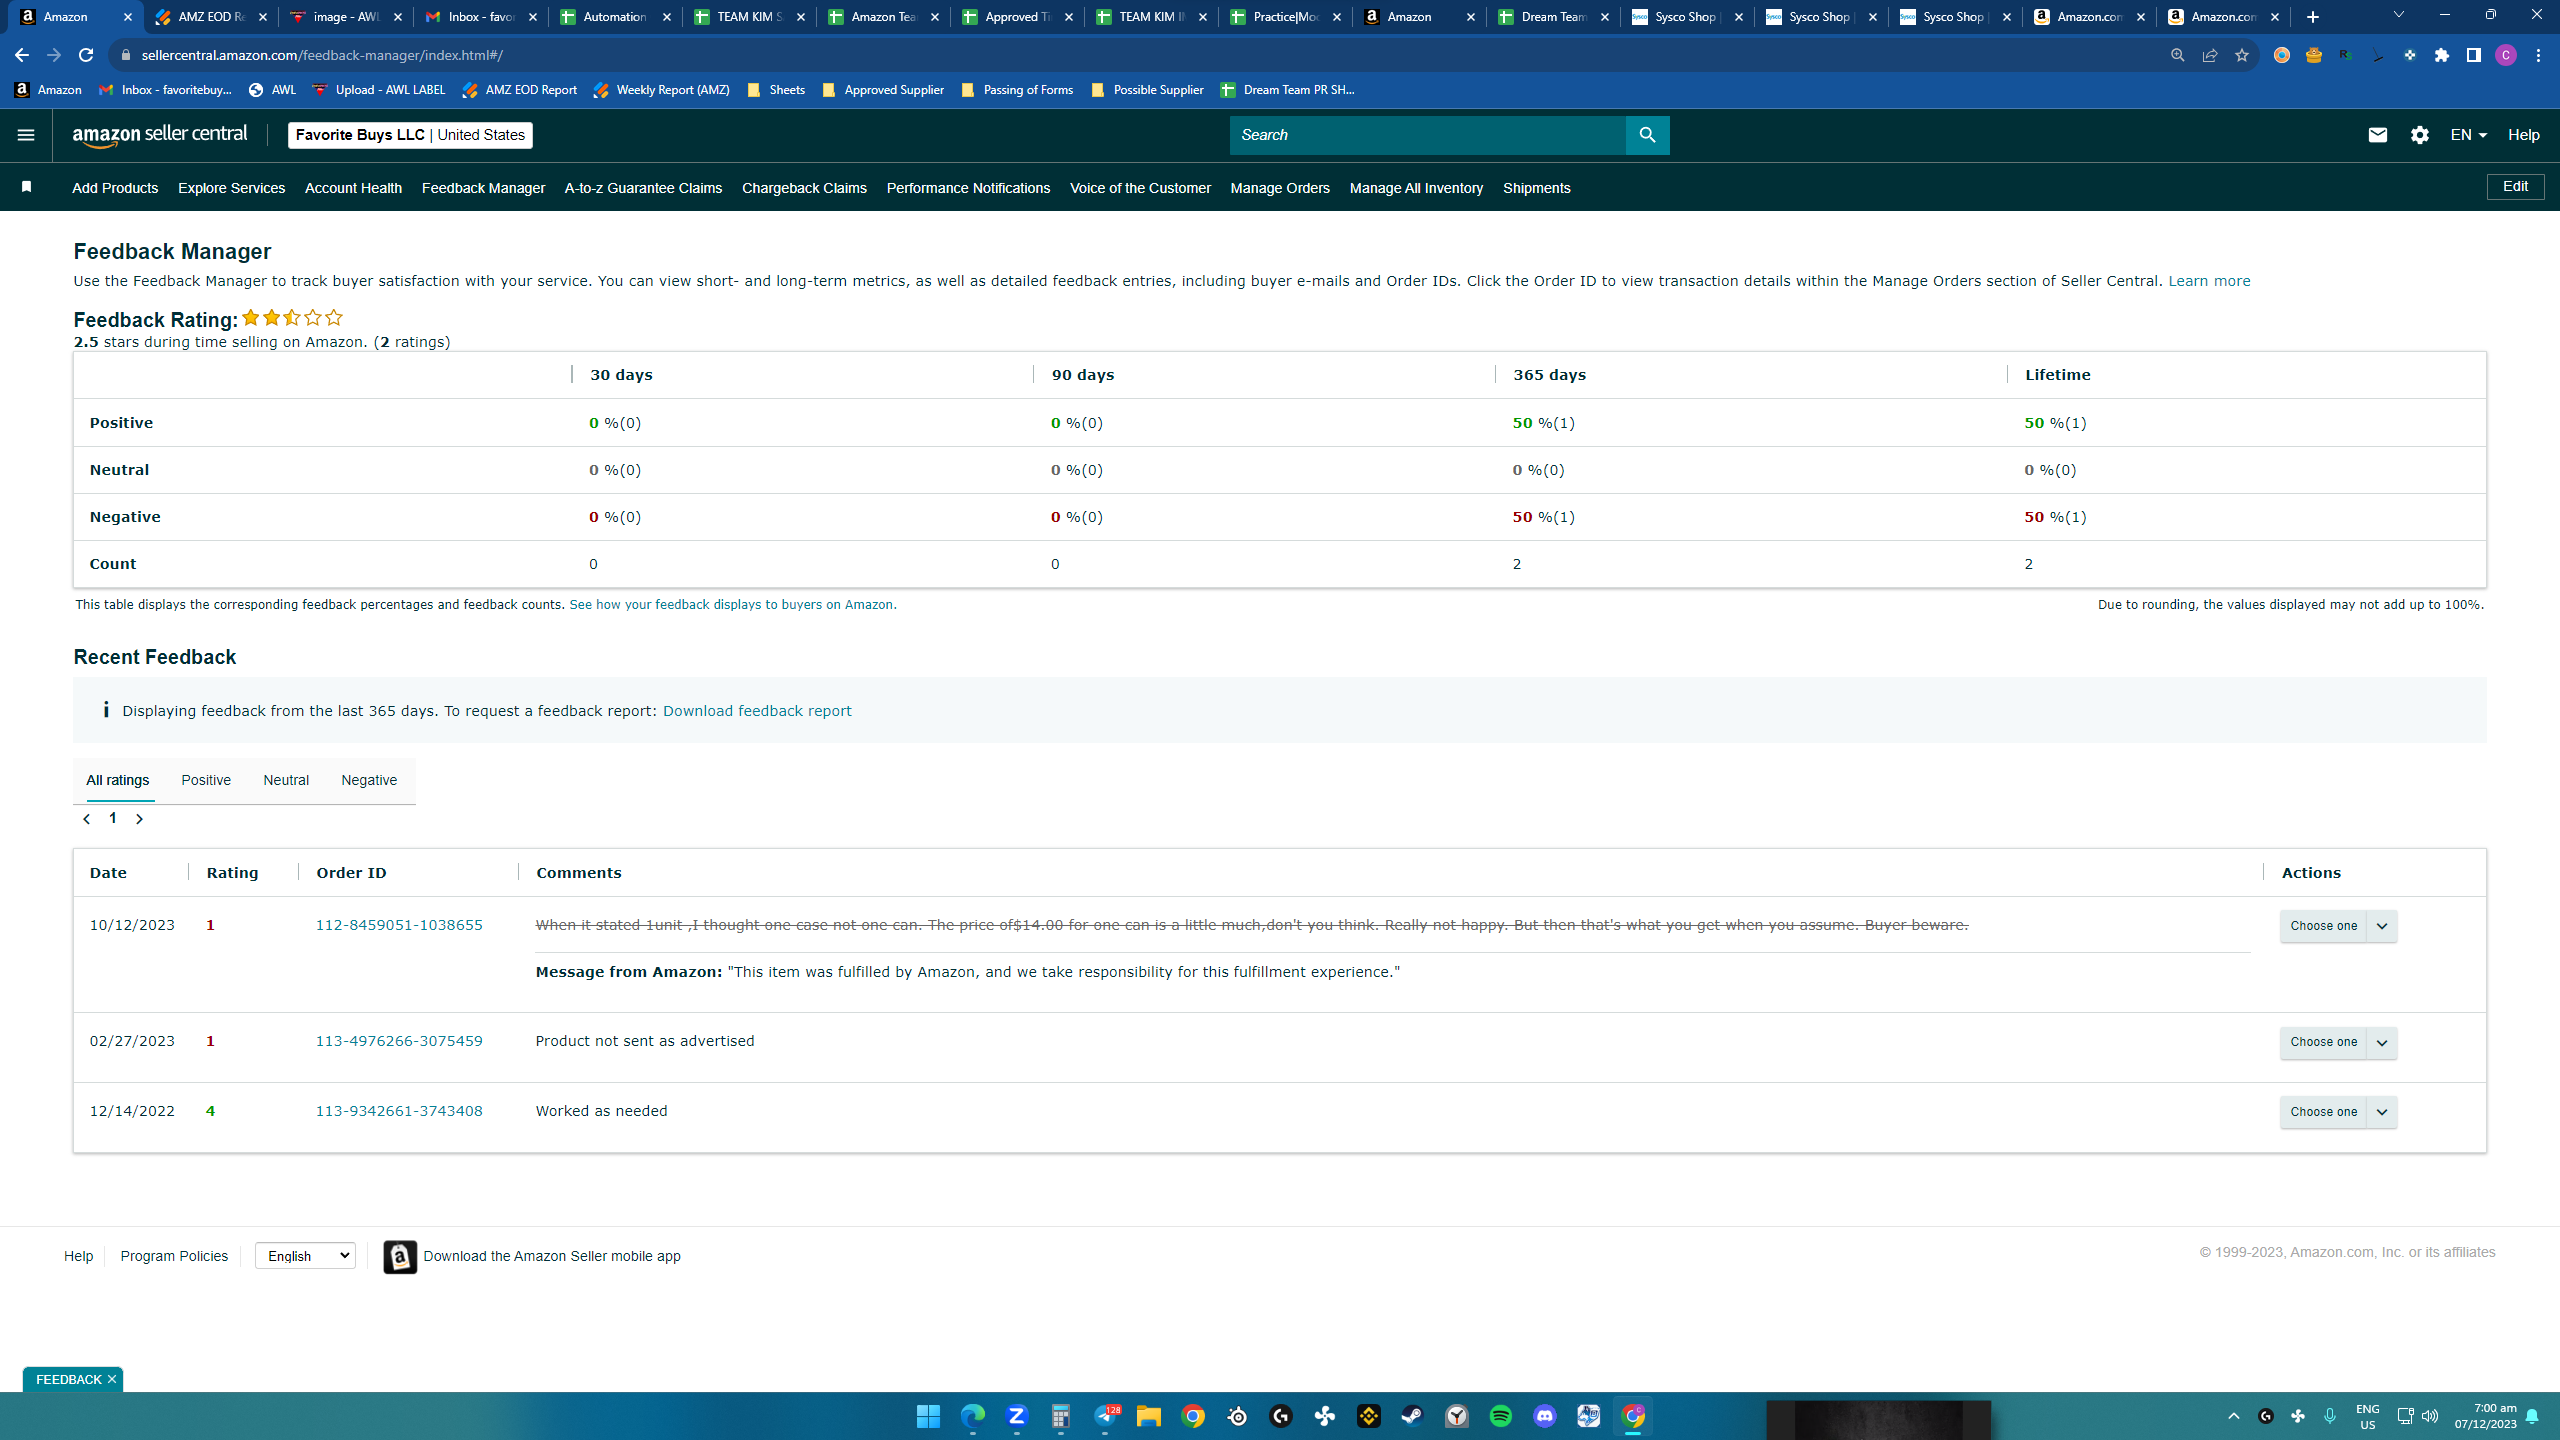This screenshot has height=1440, width=2560.
Task: Open Steam from the taskbar
Action: pyautogui.click(x=1412, y=1416)
